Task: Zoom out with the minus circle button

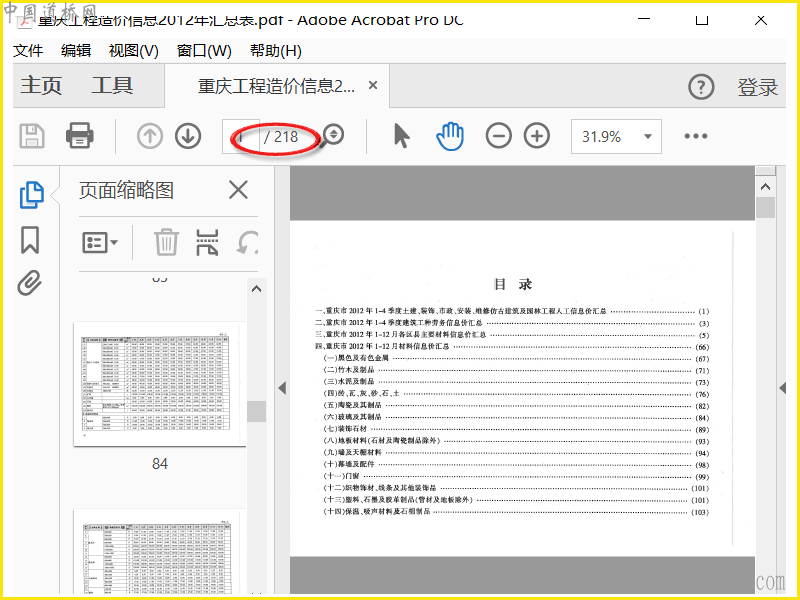Action: [498, 136]
